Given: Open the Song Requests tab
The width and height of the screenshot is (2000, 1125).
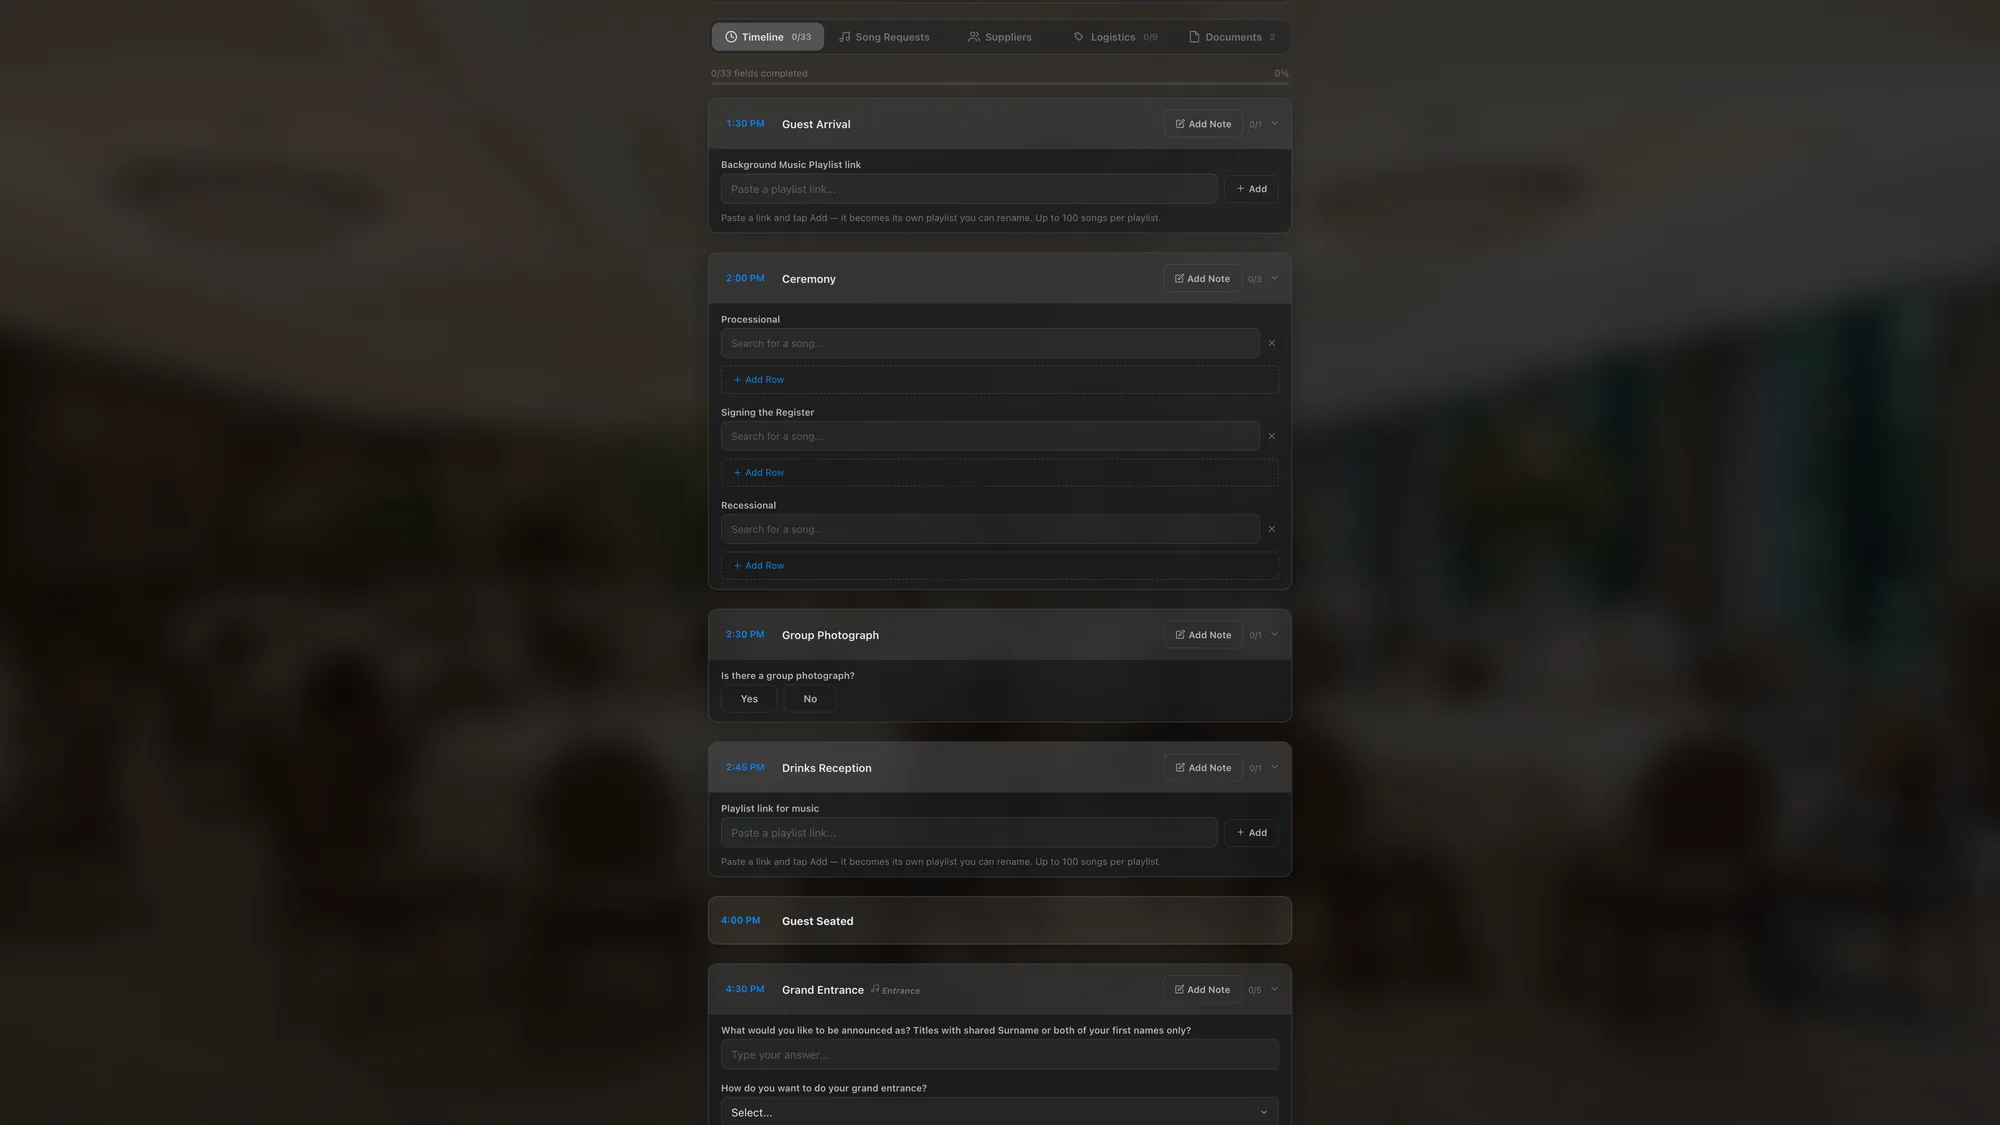Looking at the screenshot, I should click(884, 37).
